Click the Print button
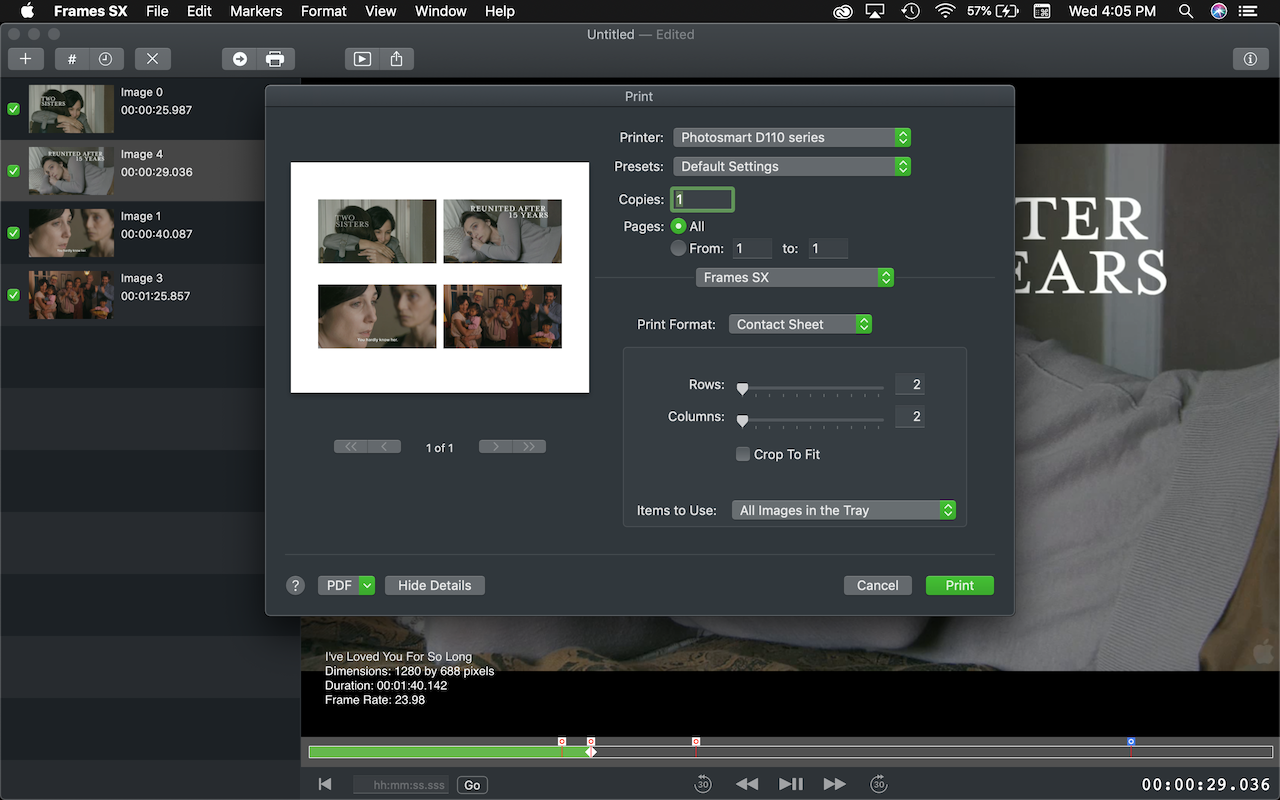 click(x=960, y=585)
